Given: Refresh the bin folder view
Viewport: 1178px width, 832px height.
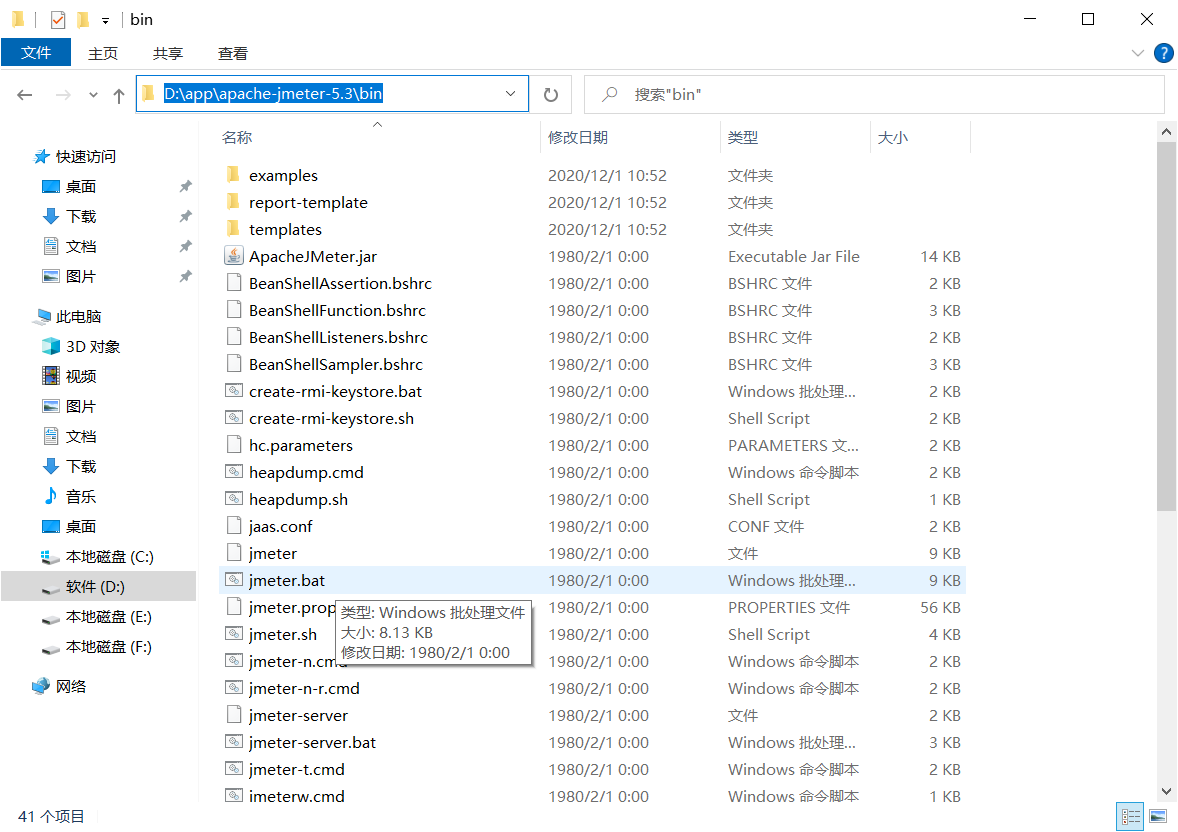Looking at the screenshot, I should click(x=551, y=95).
